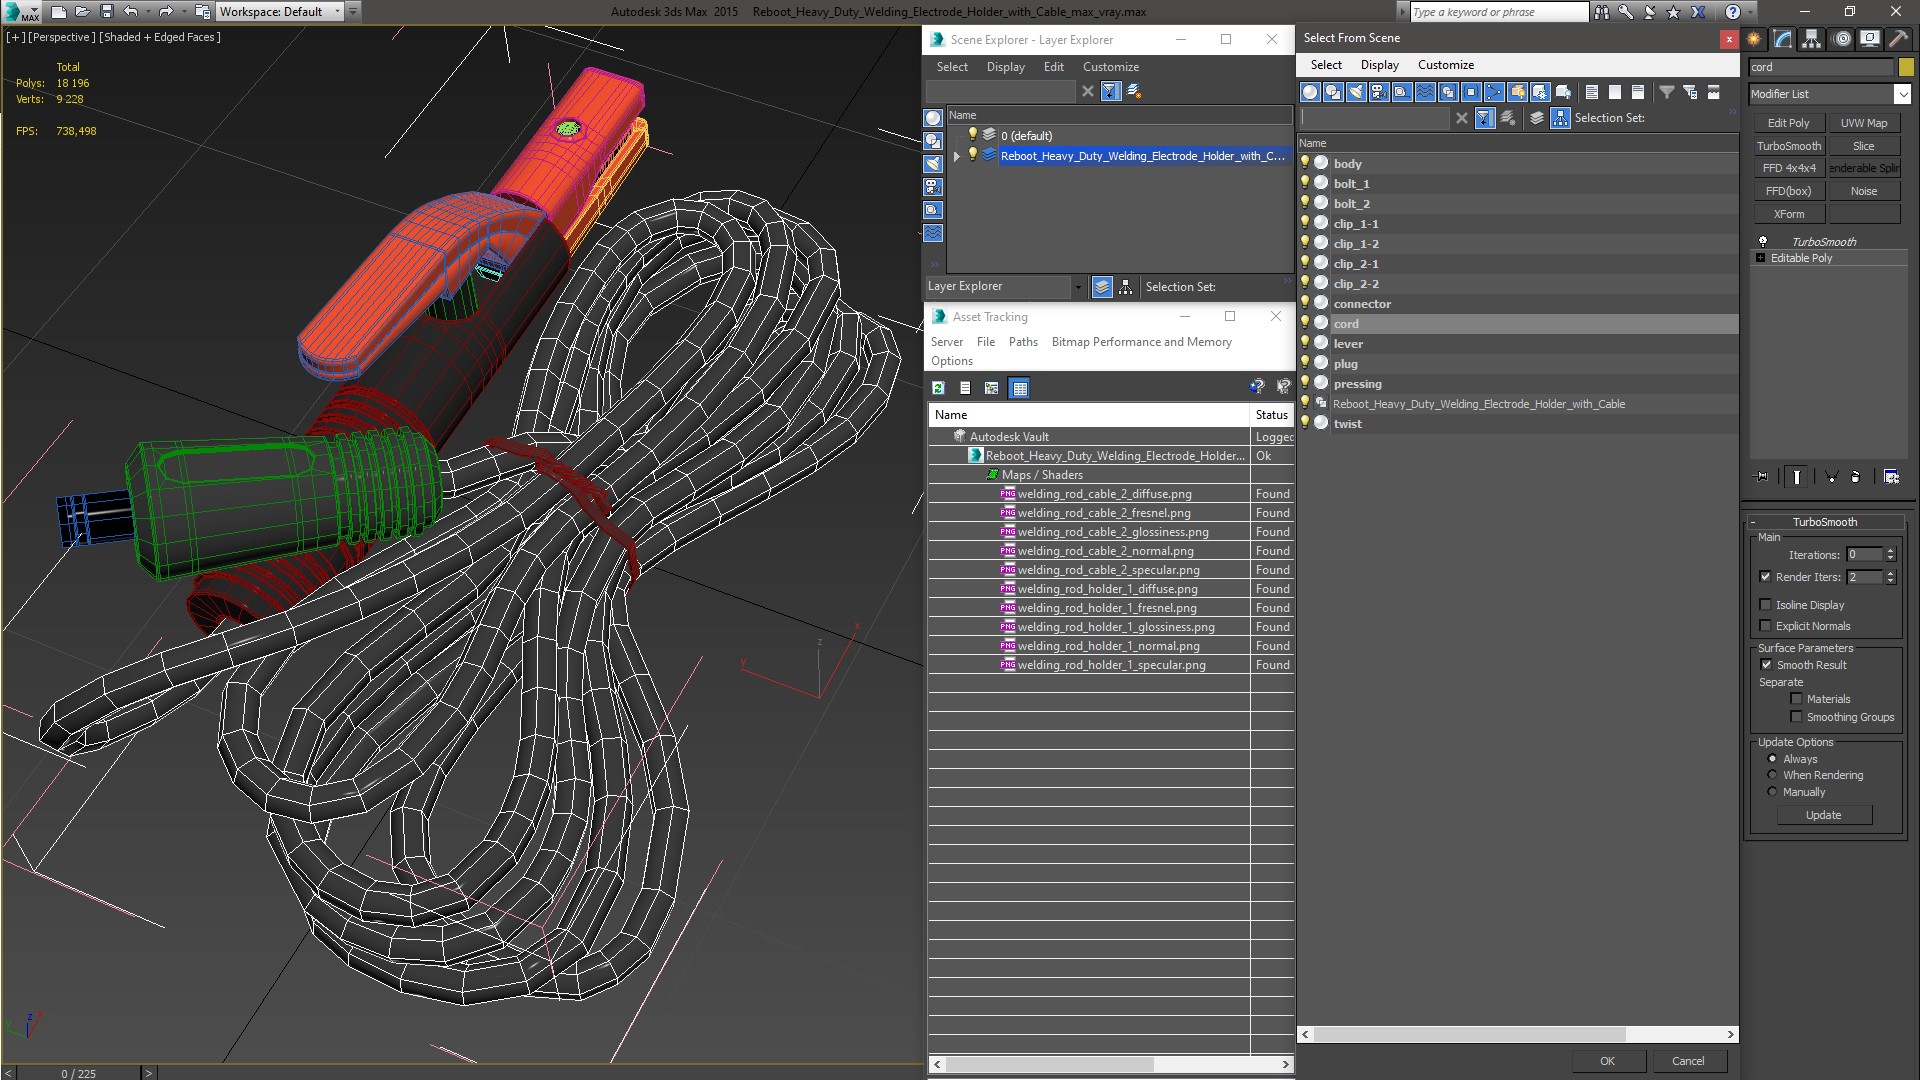This screenshot has height=1080, width=1920.
Task: Click Refresh icon in Asset Tracking toolbar
Action: (x=938, y=388)
